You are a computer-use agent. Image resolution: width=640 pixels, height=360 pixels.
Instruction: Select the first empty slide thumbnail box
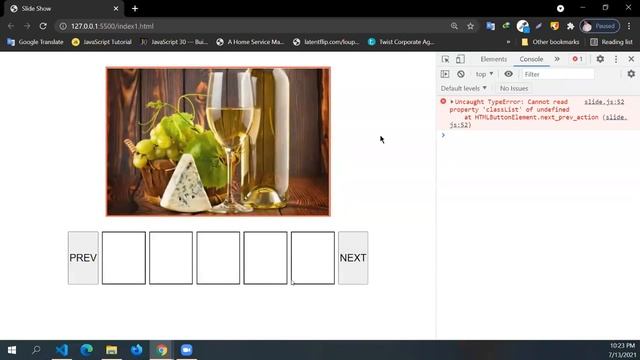(124, 258)
